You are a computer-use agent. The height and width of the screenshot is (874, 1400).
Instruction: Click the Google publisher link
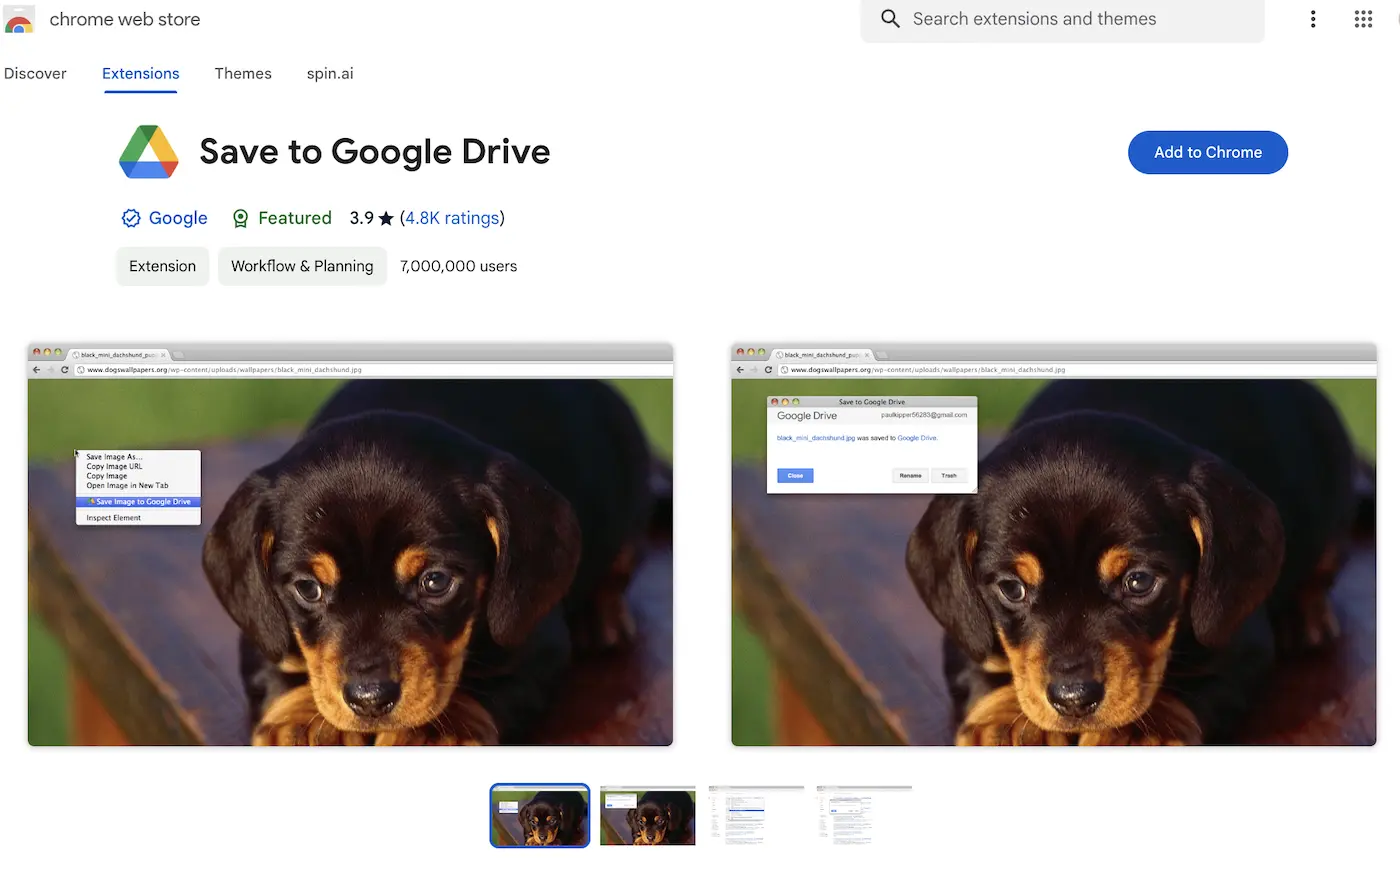(x=178, y=218)
